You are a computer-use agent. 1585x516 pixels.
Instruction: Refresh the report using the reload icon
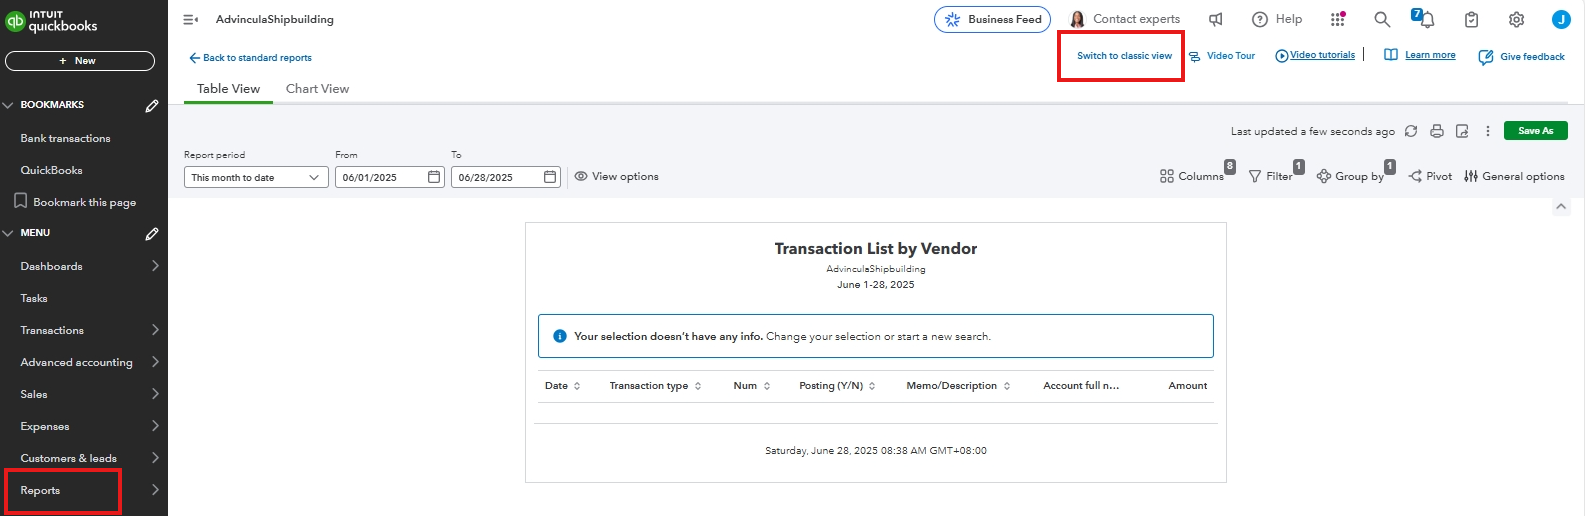click(x=1411, y=131)
